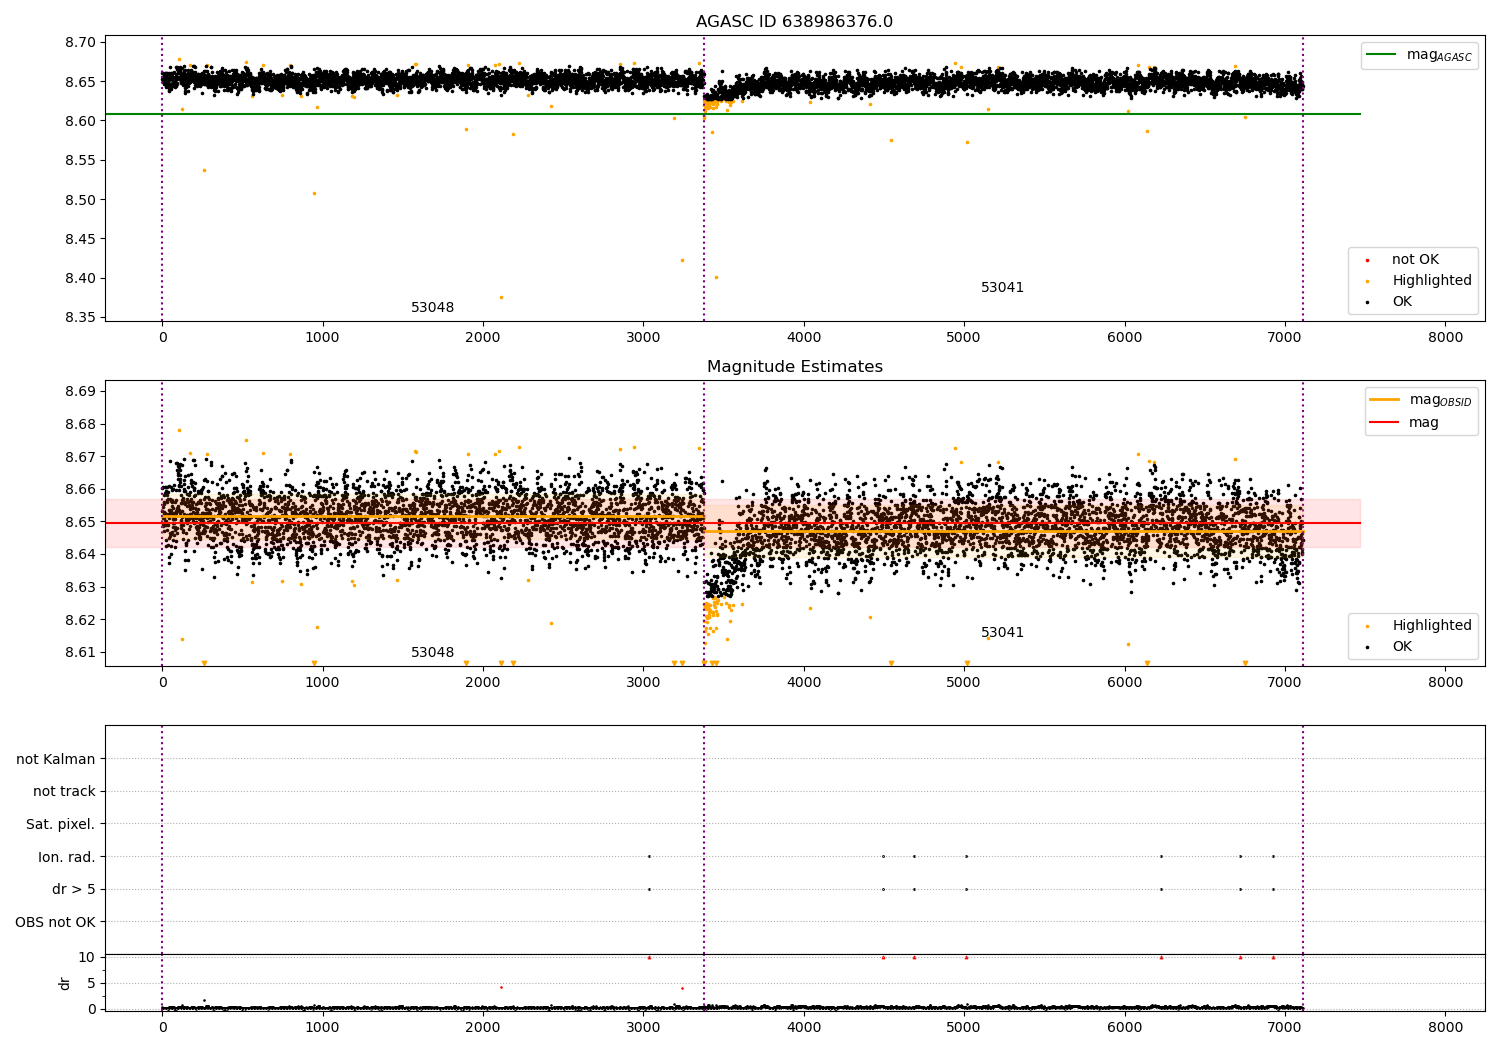Click x-axis tick '4000' under Magnitude Estimates plot
This screenshot has height=1050, width=1500.
[x=804, y=683]
